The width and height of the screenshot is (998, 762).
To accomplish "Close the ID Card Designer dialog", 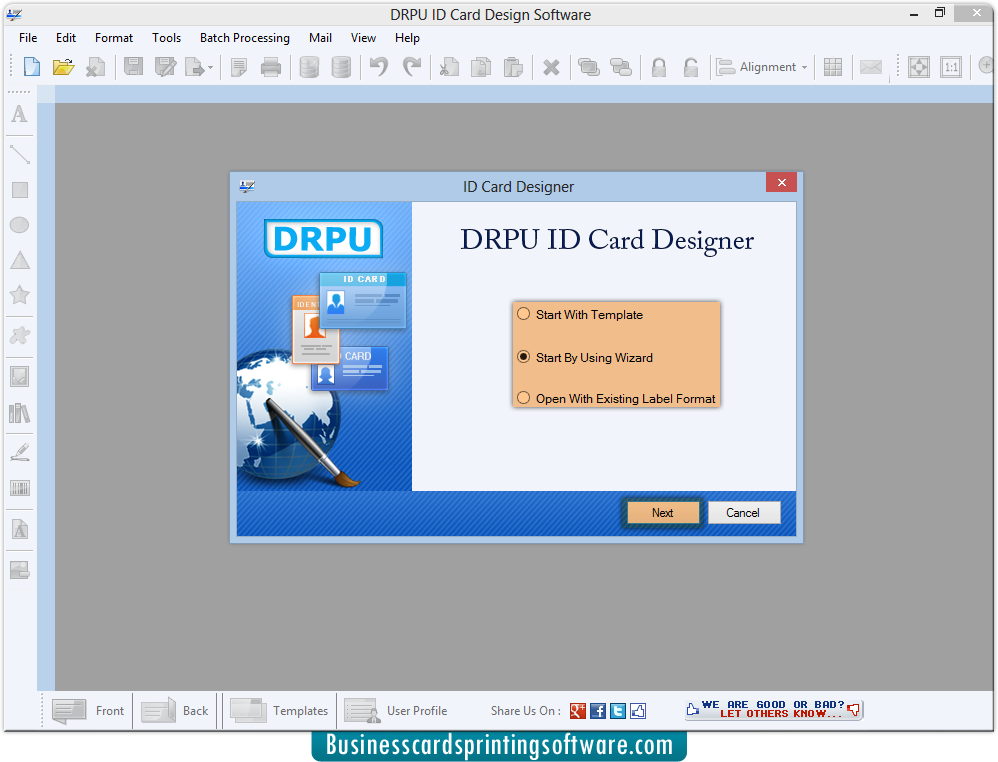I will click(782, 183).
